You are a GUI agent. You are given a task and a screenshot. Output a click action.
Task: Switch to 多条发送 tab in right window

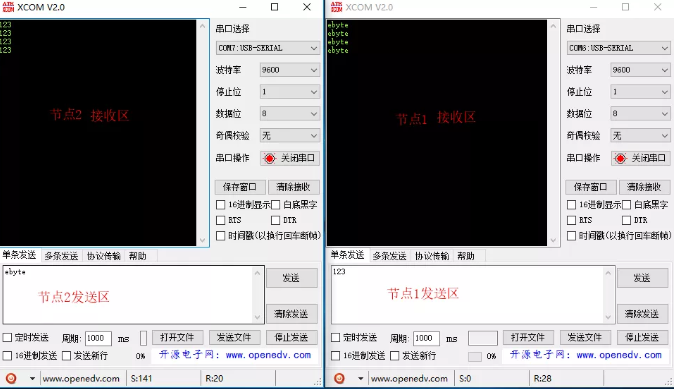(389, 256)
